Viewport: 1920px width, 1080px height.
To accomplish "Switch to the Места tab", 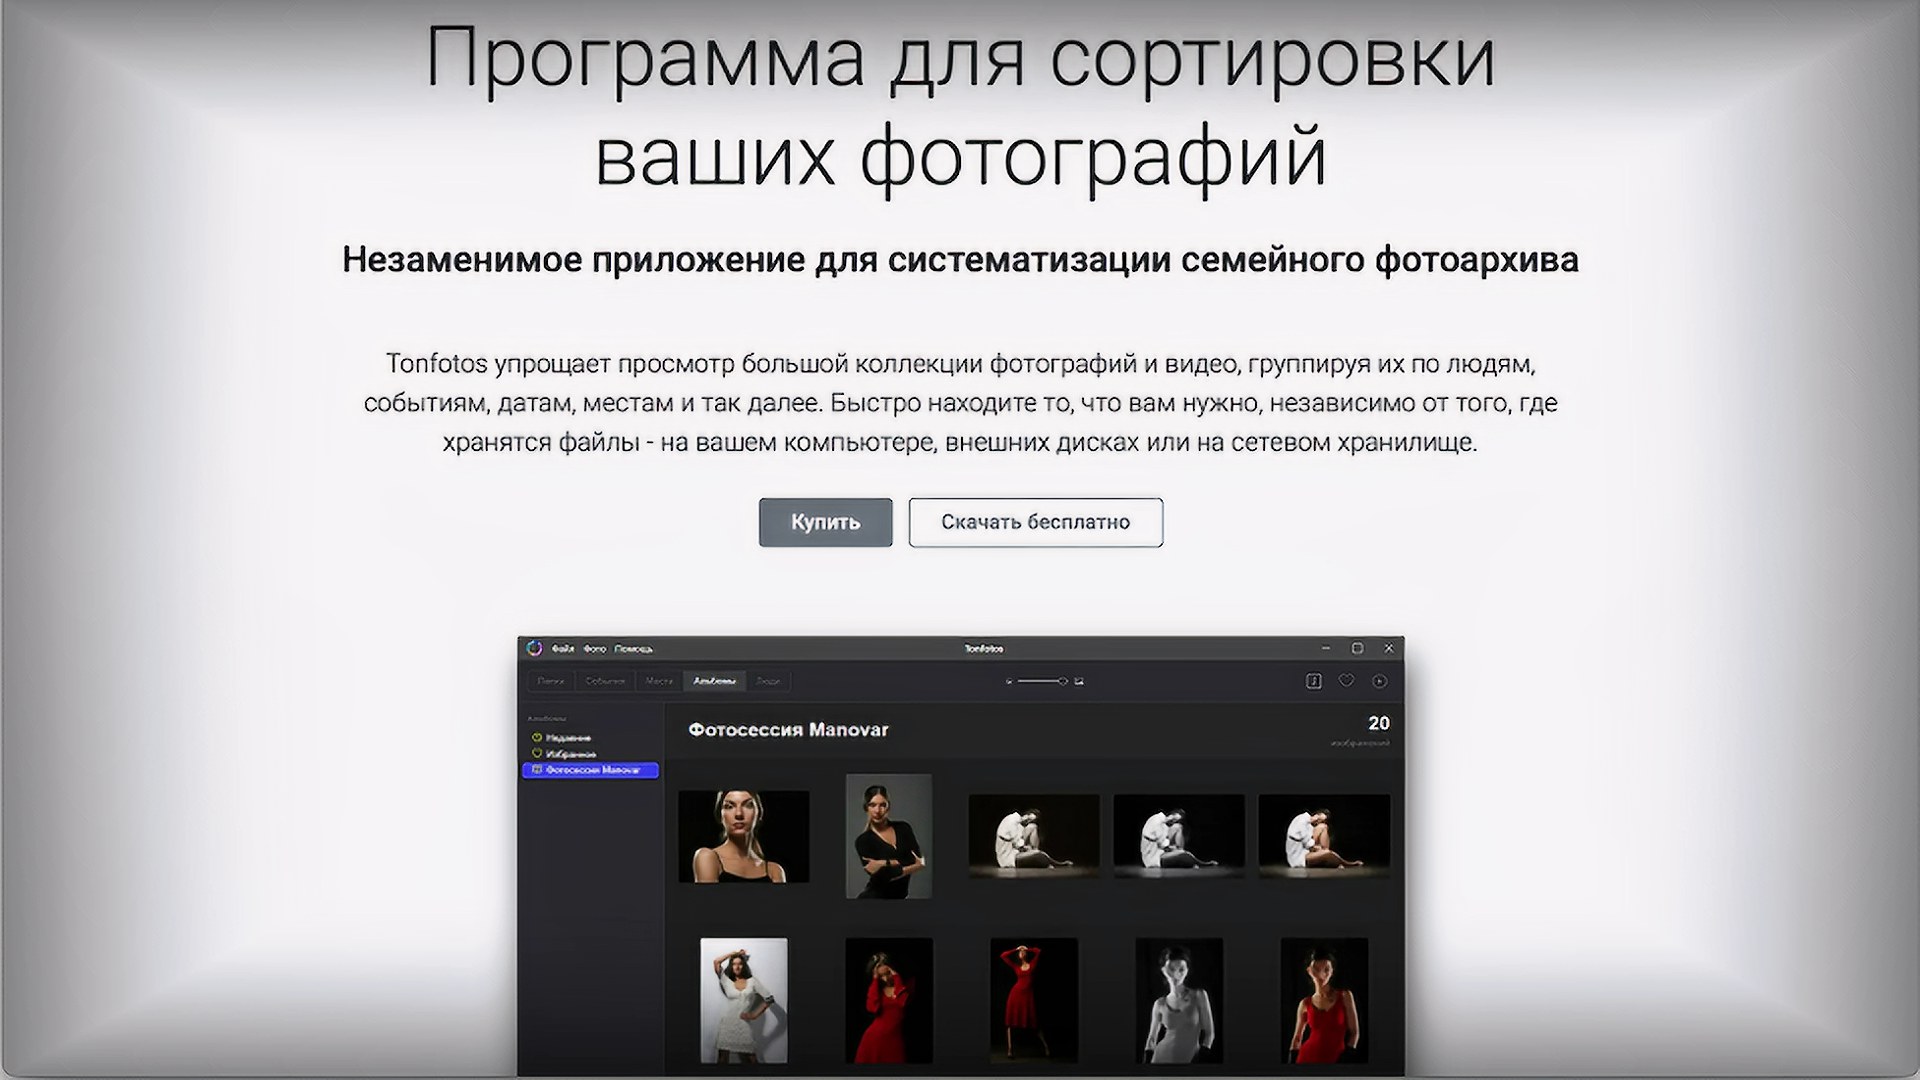I will coord(659,681).
